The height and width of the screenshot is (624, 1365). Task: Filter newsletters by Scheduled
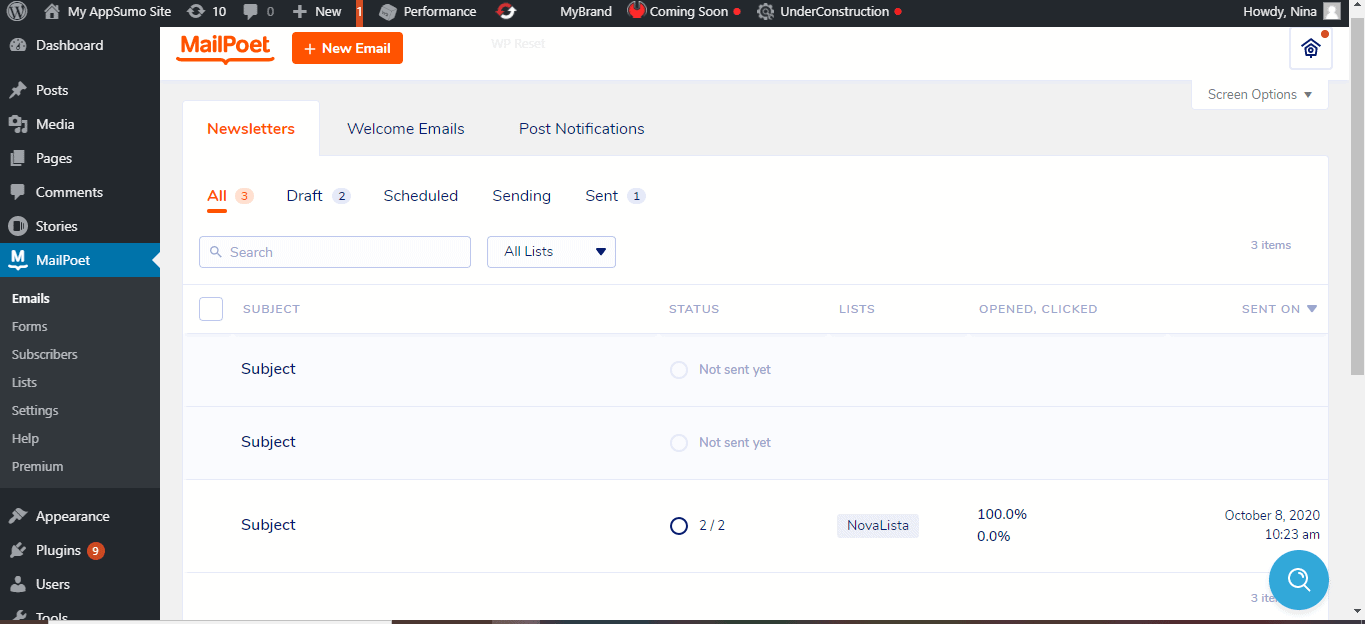(421, 196)
